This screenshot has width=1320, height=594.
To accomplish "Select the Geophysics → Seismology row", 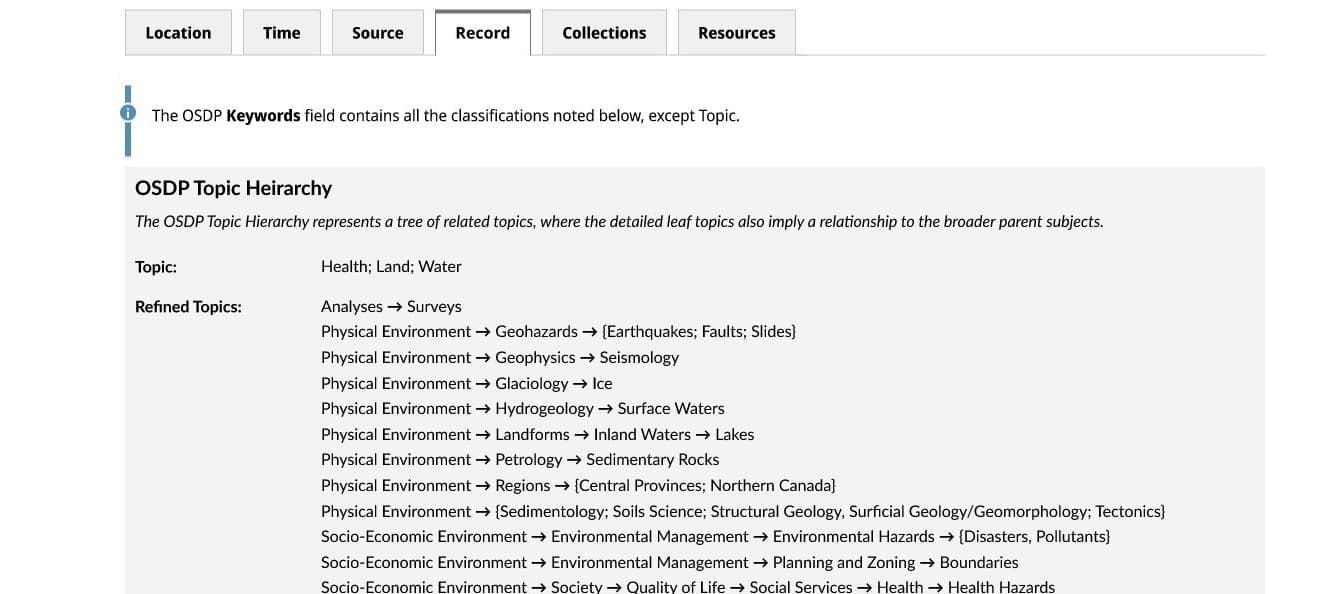I will coord(500,358).
